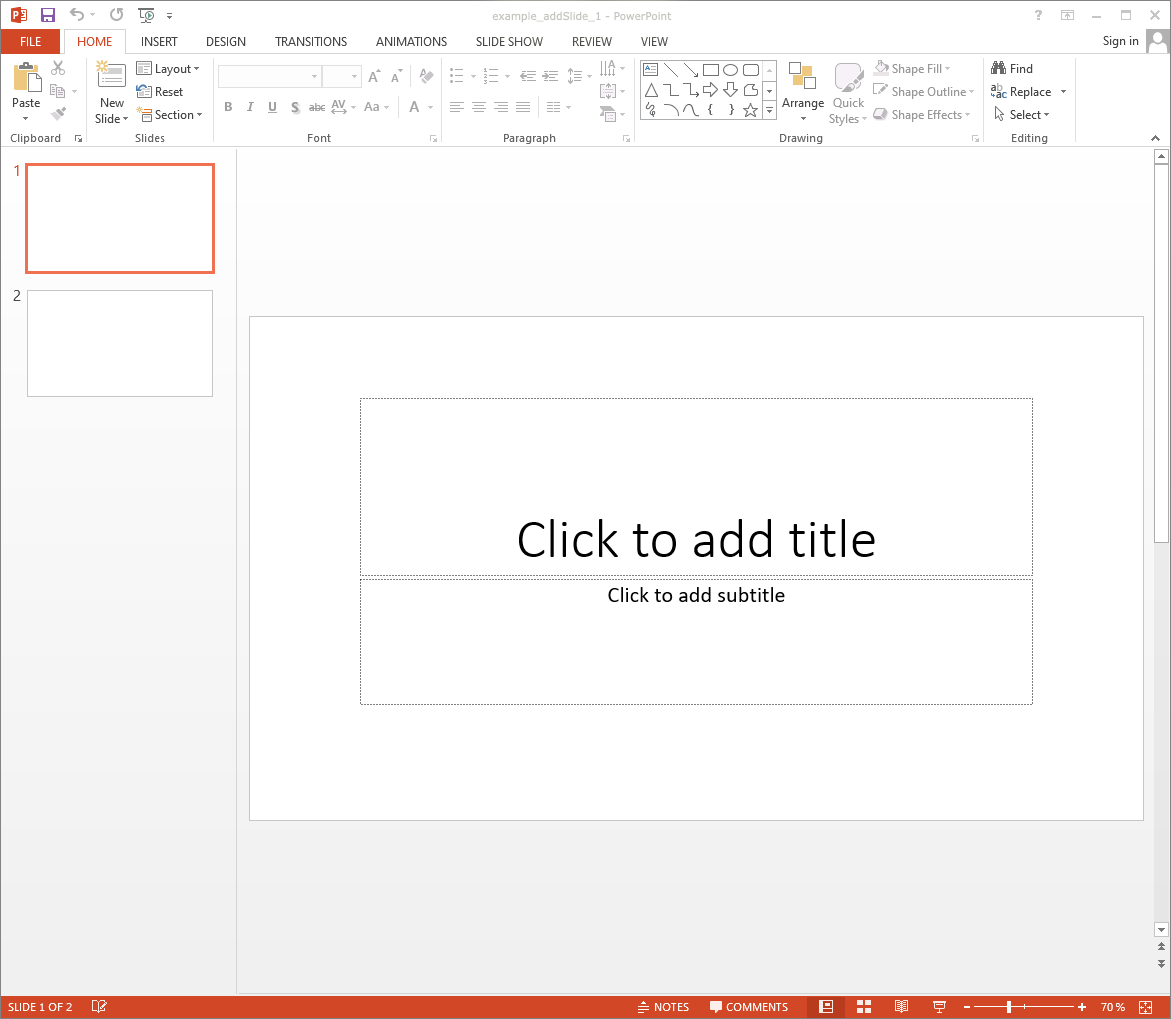Click the zoom slider handle

[1009, 1007]
